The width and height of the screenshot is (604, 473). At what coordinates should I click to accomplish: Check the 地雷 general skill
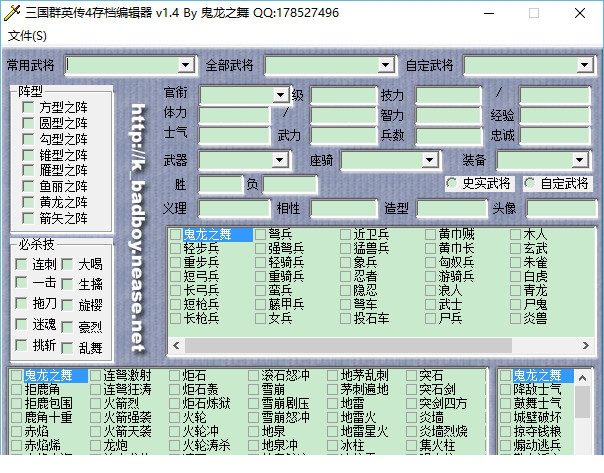[x=332, y=403]
